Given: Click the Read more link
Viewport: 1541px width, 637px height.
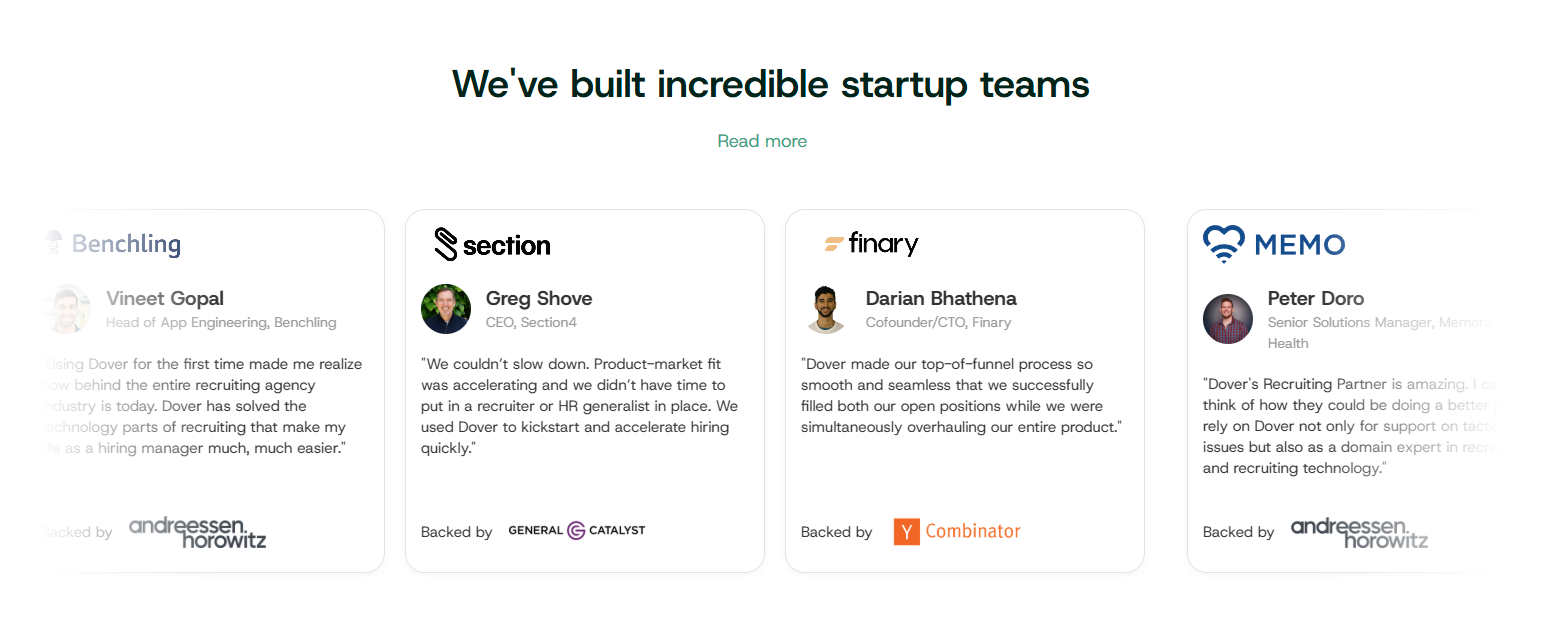Looking at the screenshot, I should tap(762, 141).
